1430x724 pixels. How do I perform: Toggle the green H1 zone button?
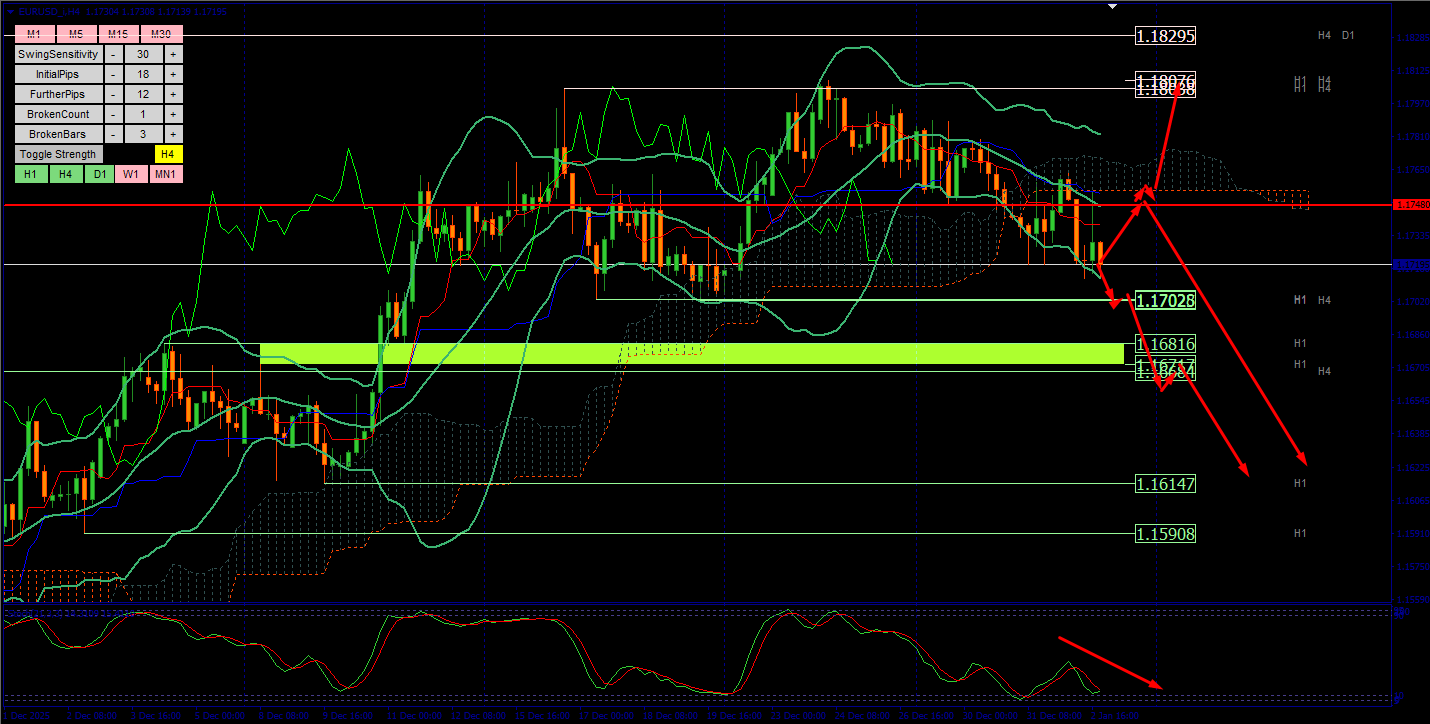(31, 174)
